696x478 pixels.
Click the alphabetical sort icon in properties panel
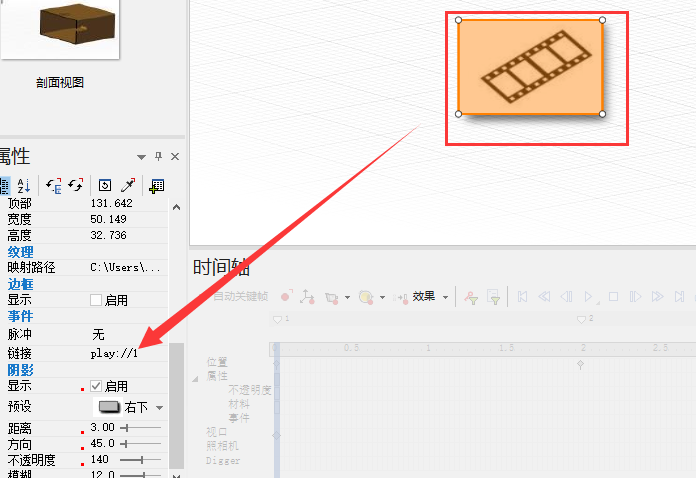[x=25, y=185]
